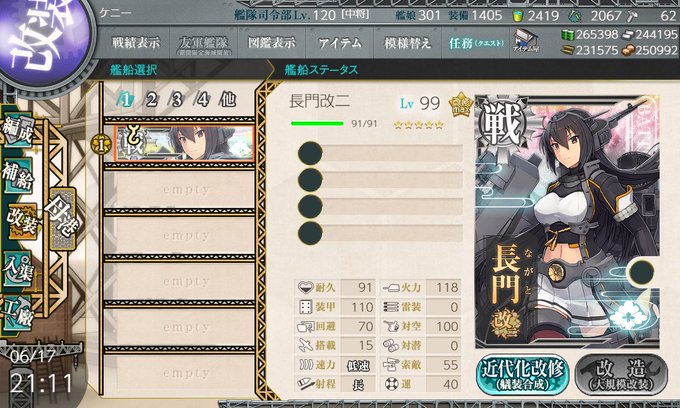Open the 入渠 repair dock icon

(18, 269)
